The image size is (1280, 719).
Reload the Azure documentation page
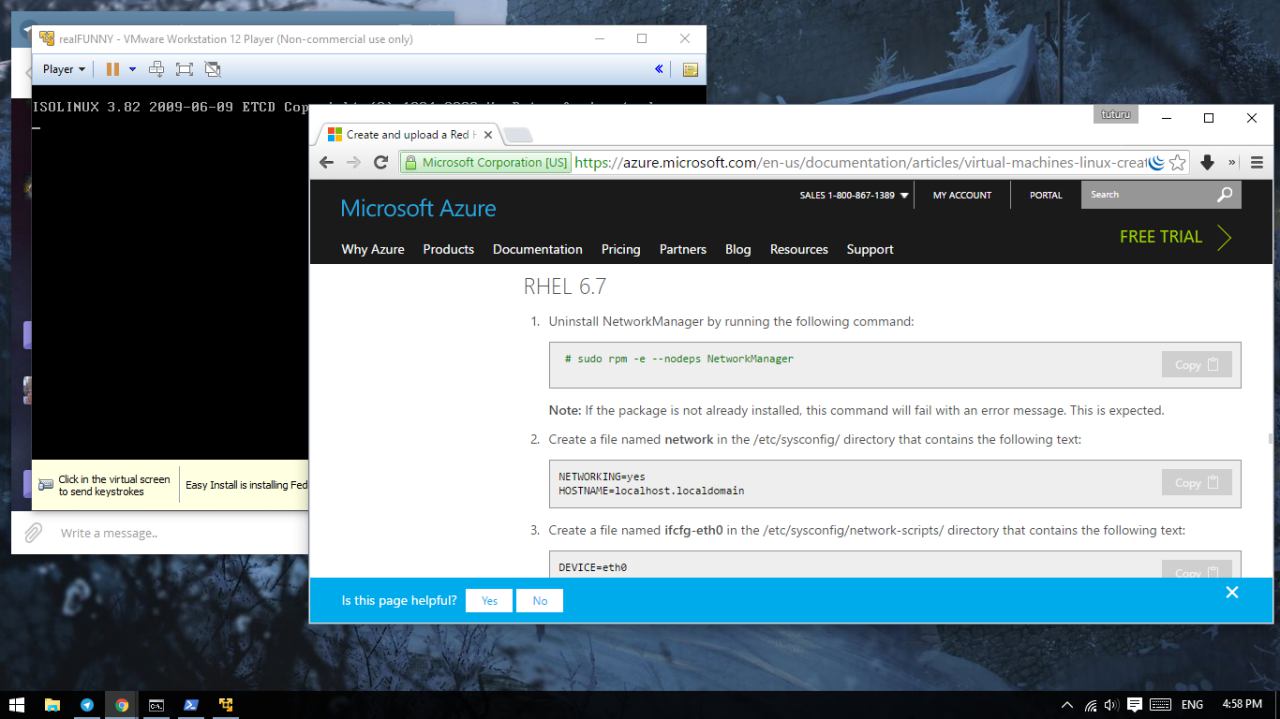380,162
